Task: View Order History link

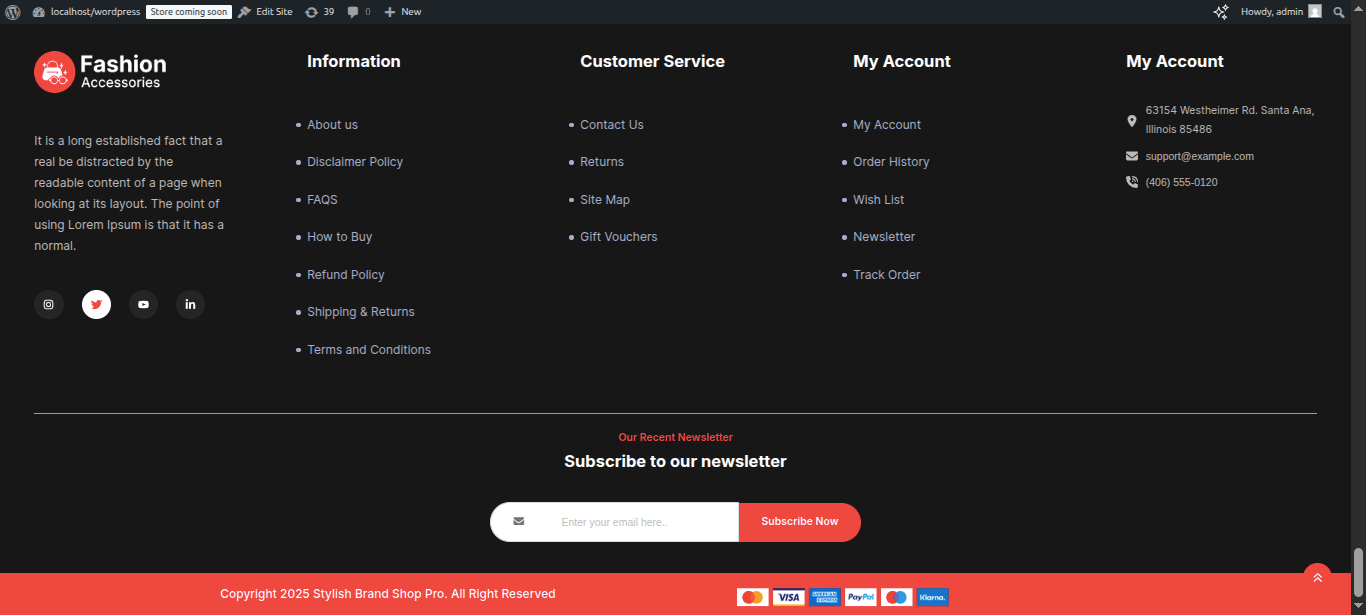Action: click(891, 162)
